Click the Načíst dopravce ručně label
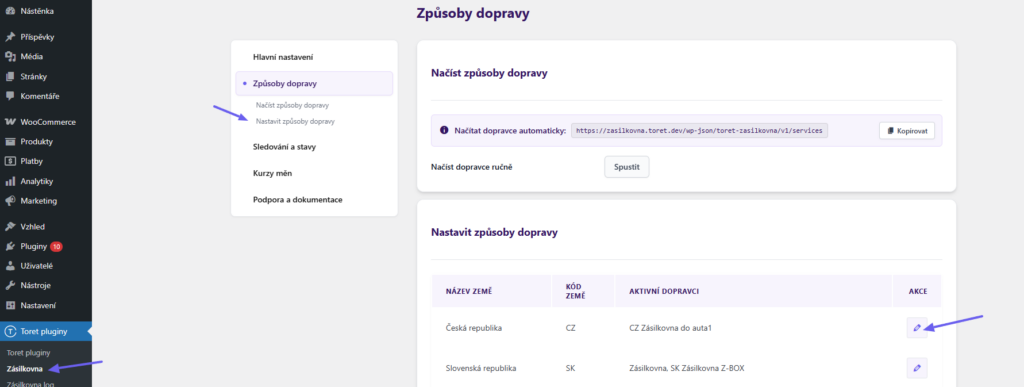This screenshot has width=1024, height=387. pos(472,167)
